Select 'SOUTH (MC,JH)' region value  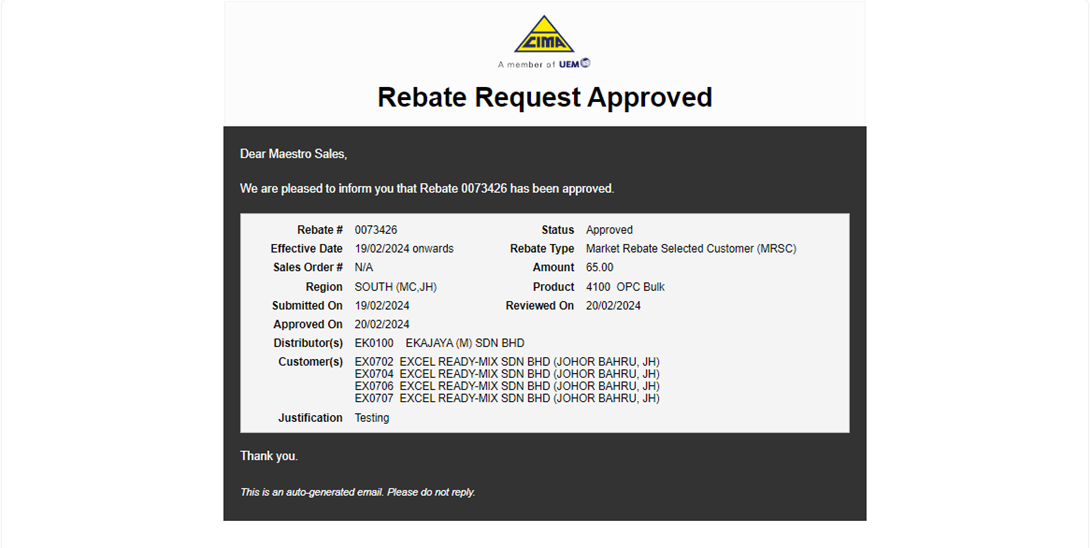(396, 287)
